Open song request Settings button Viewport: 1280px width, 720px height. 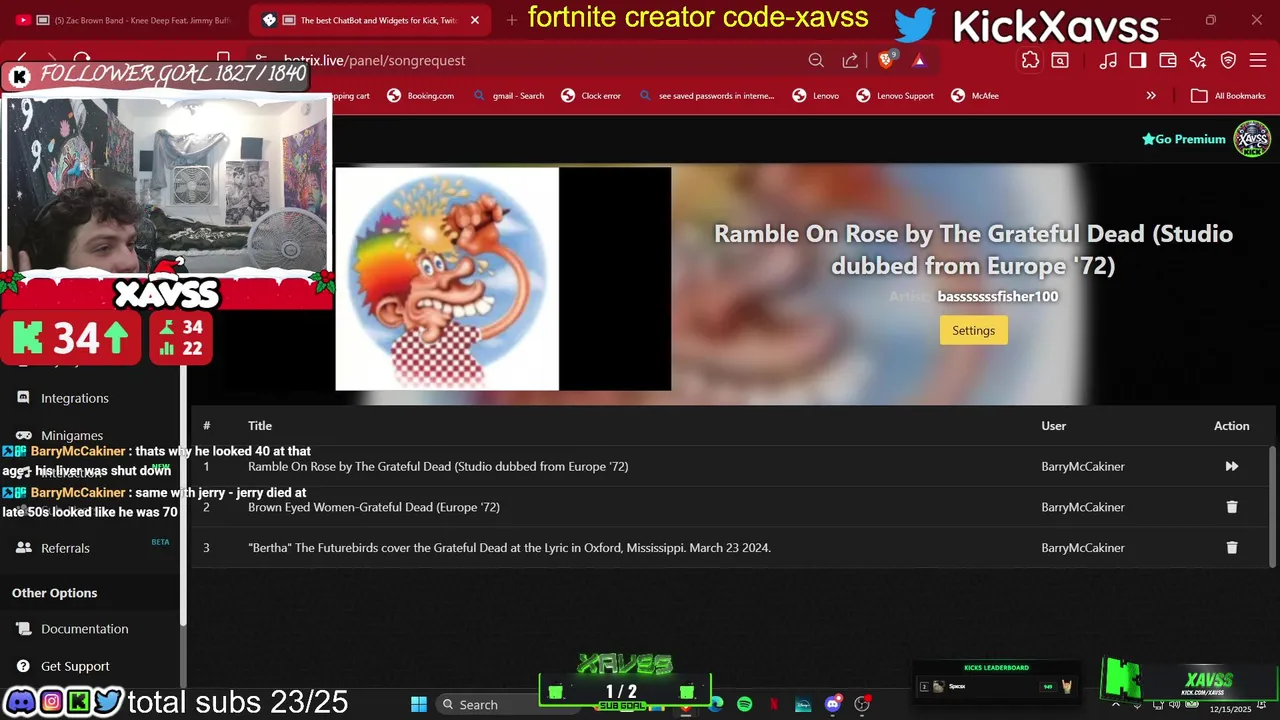(x=973, y=330)
